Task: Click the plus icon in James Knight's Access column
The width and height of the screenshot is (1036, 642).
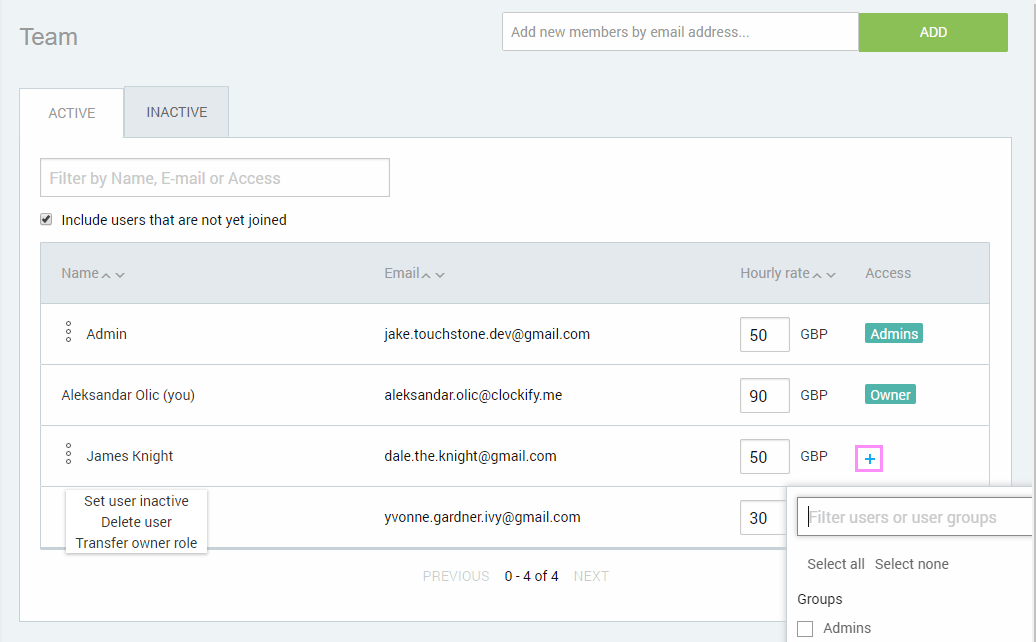Action: [870, 458]
